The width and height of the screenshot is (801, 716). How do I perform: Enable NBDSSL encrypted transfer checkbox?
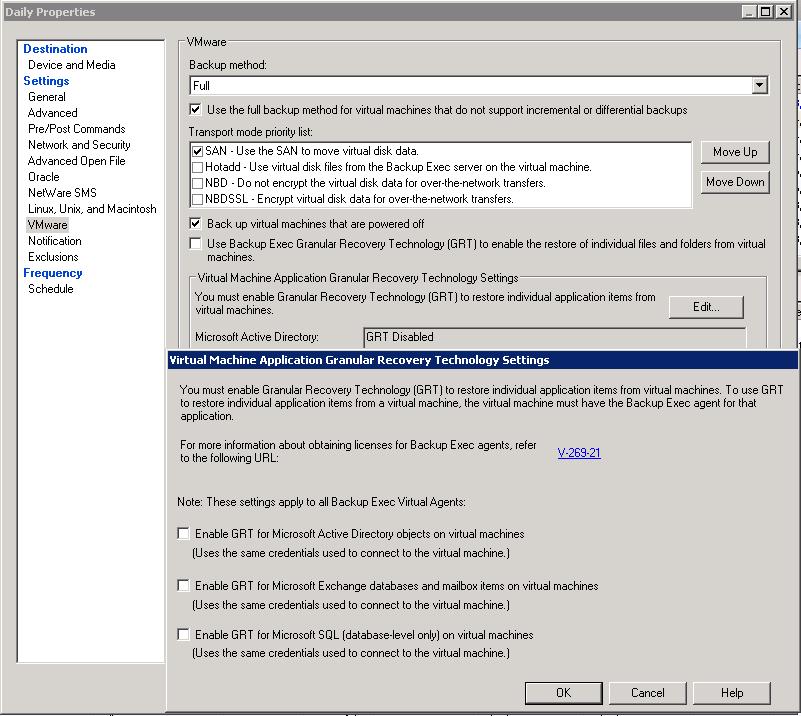click(x=197, y=199)
